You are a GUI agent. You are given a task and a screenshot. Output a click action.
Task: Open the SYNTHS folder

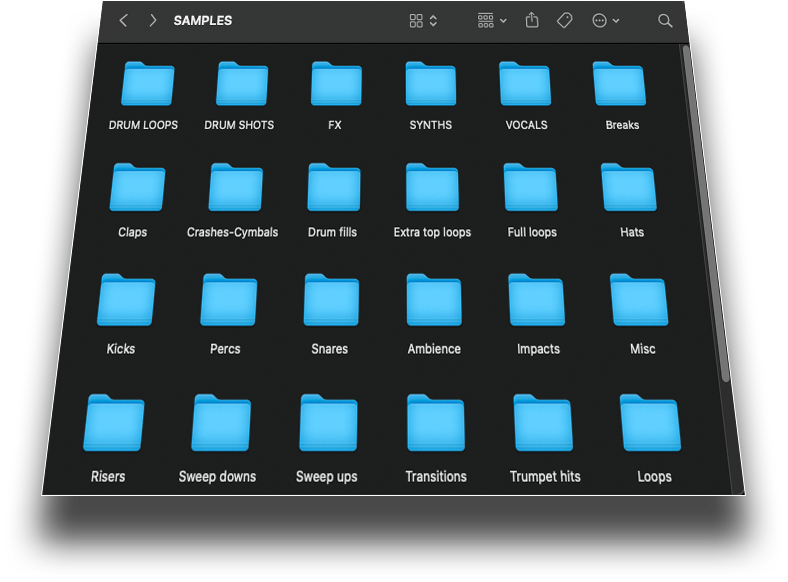[x=431, y=84]
